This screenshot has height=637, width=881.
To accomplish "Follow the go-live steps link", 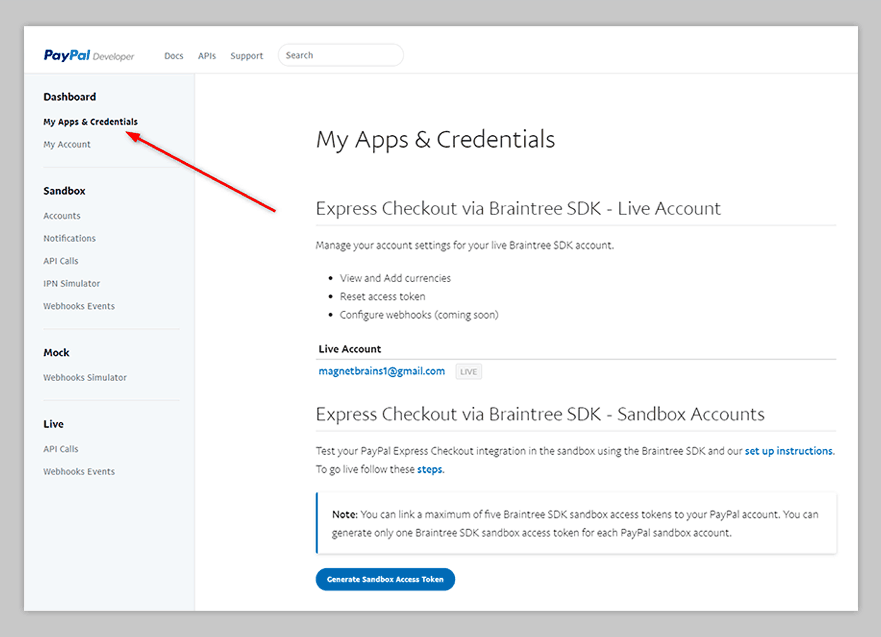I will click(x=430, y=469).
